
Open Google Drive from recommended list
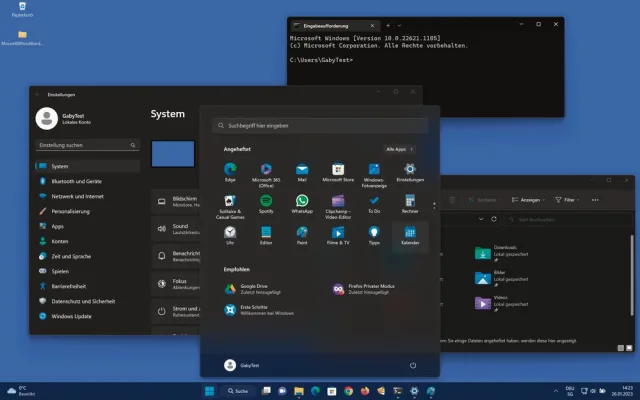[262, 288]
